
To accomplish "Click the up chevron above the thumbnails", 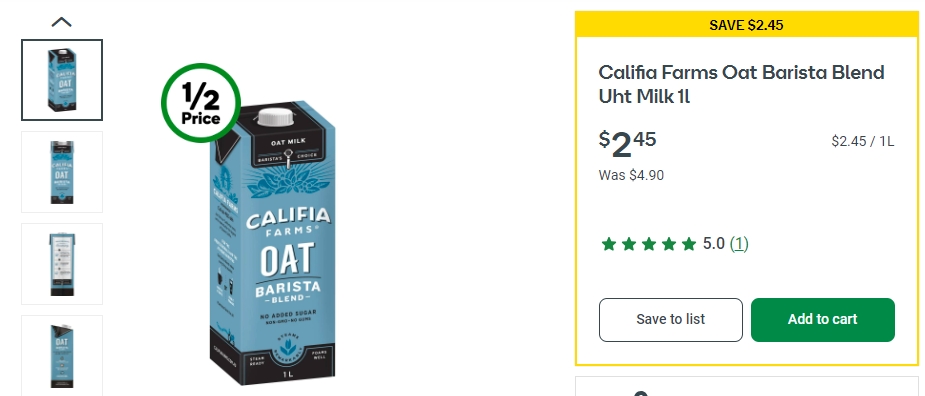I will [61, 22].
